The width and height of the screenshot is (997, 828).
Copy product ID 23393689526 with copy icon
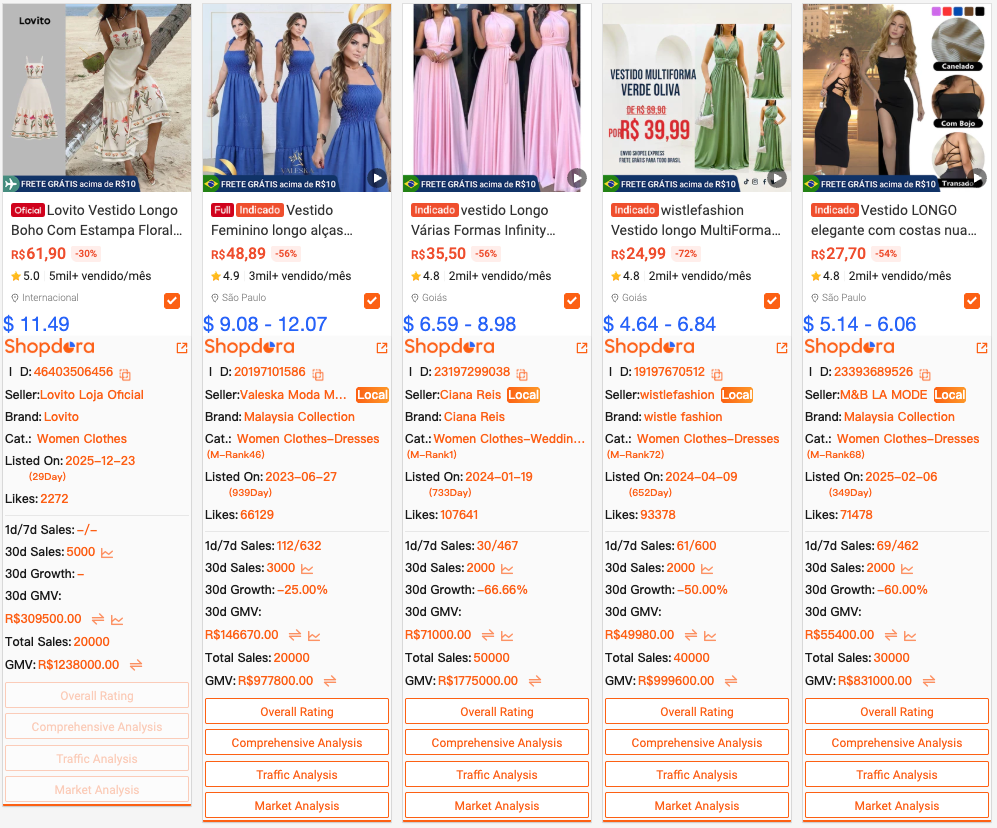pos(925,374)
